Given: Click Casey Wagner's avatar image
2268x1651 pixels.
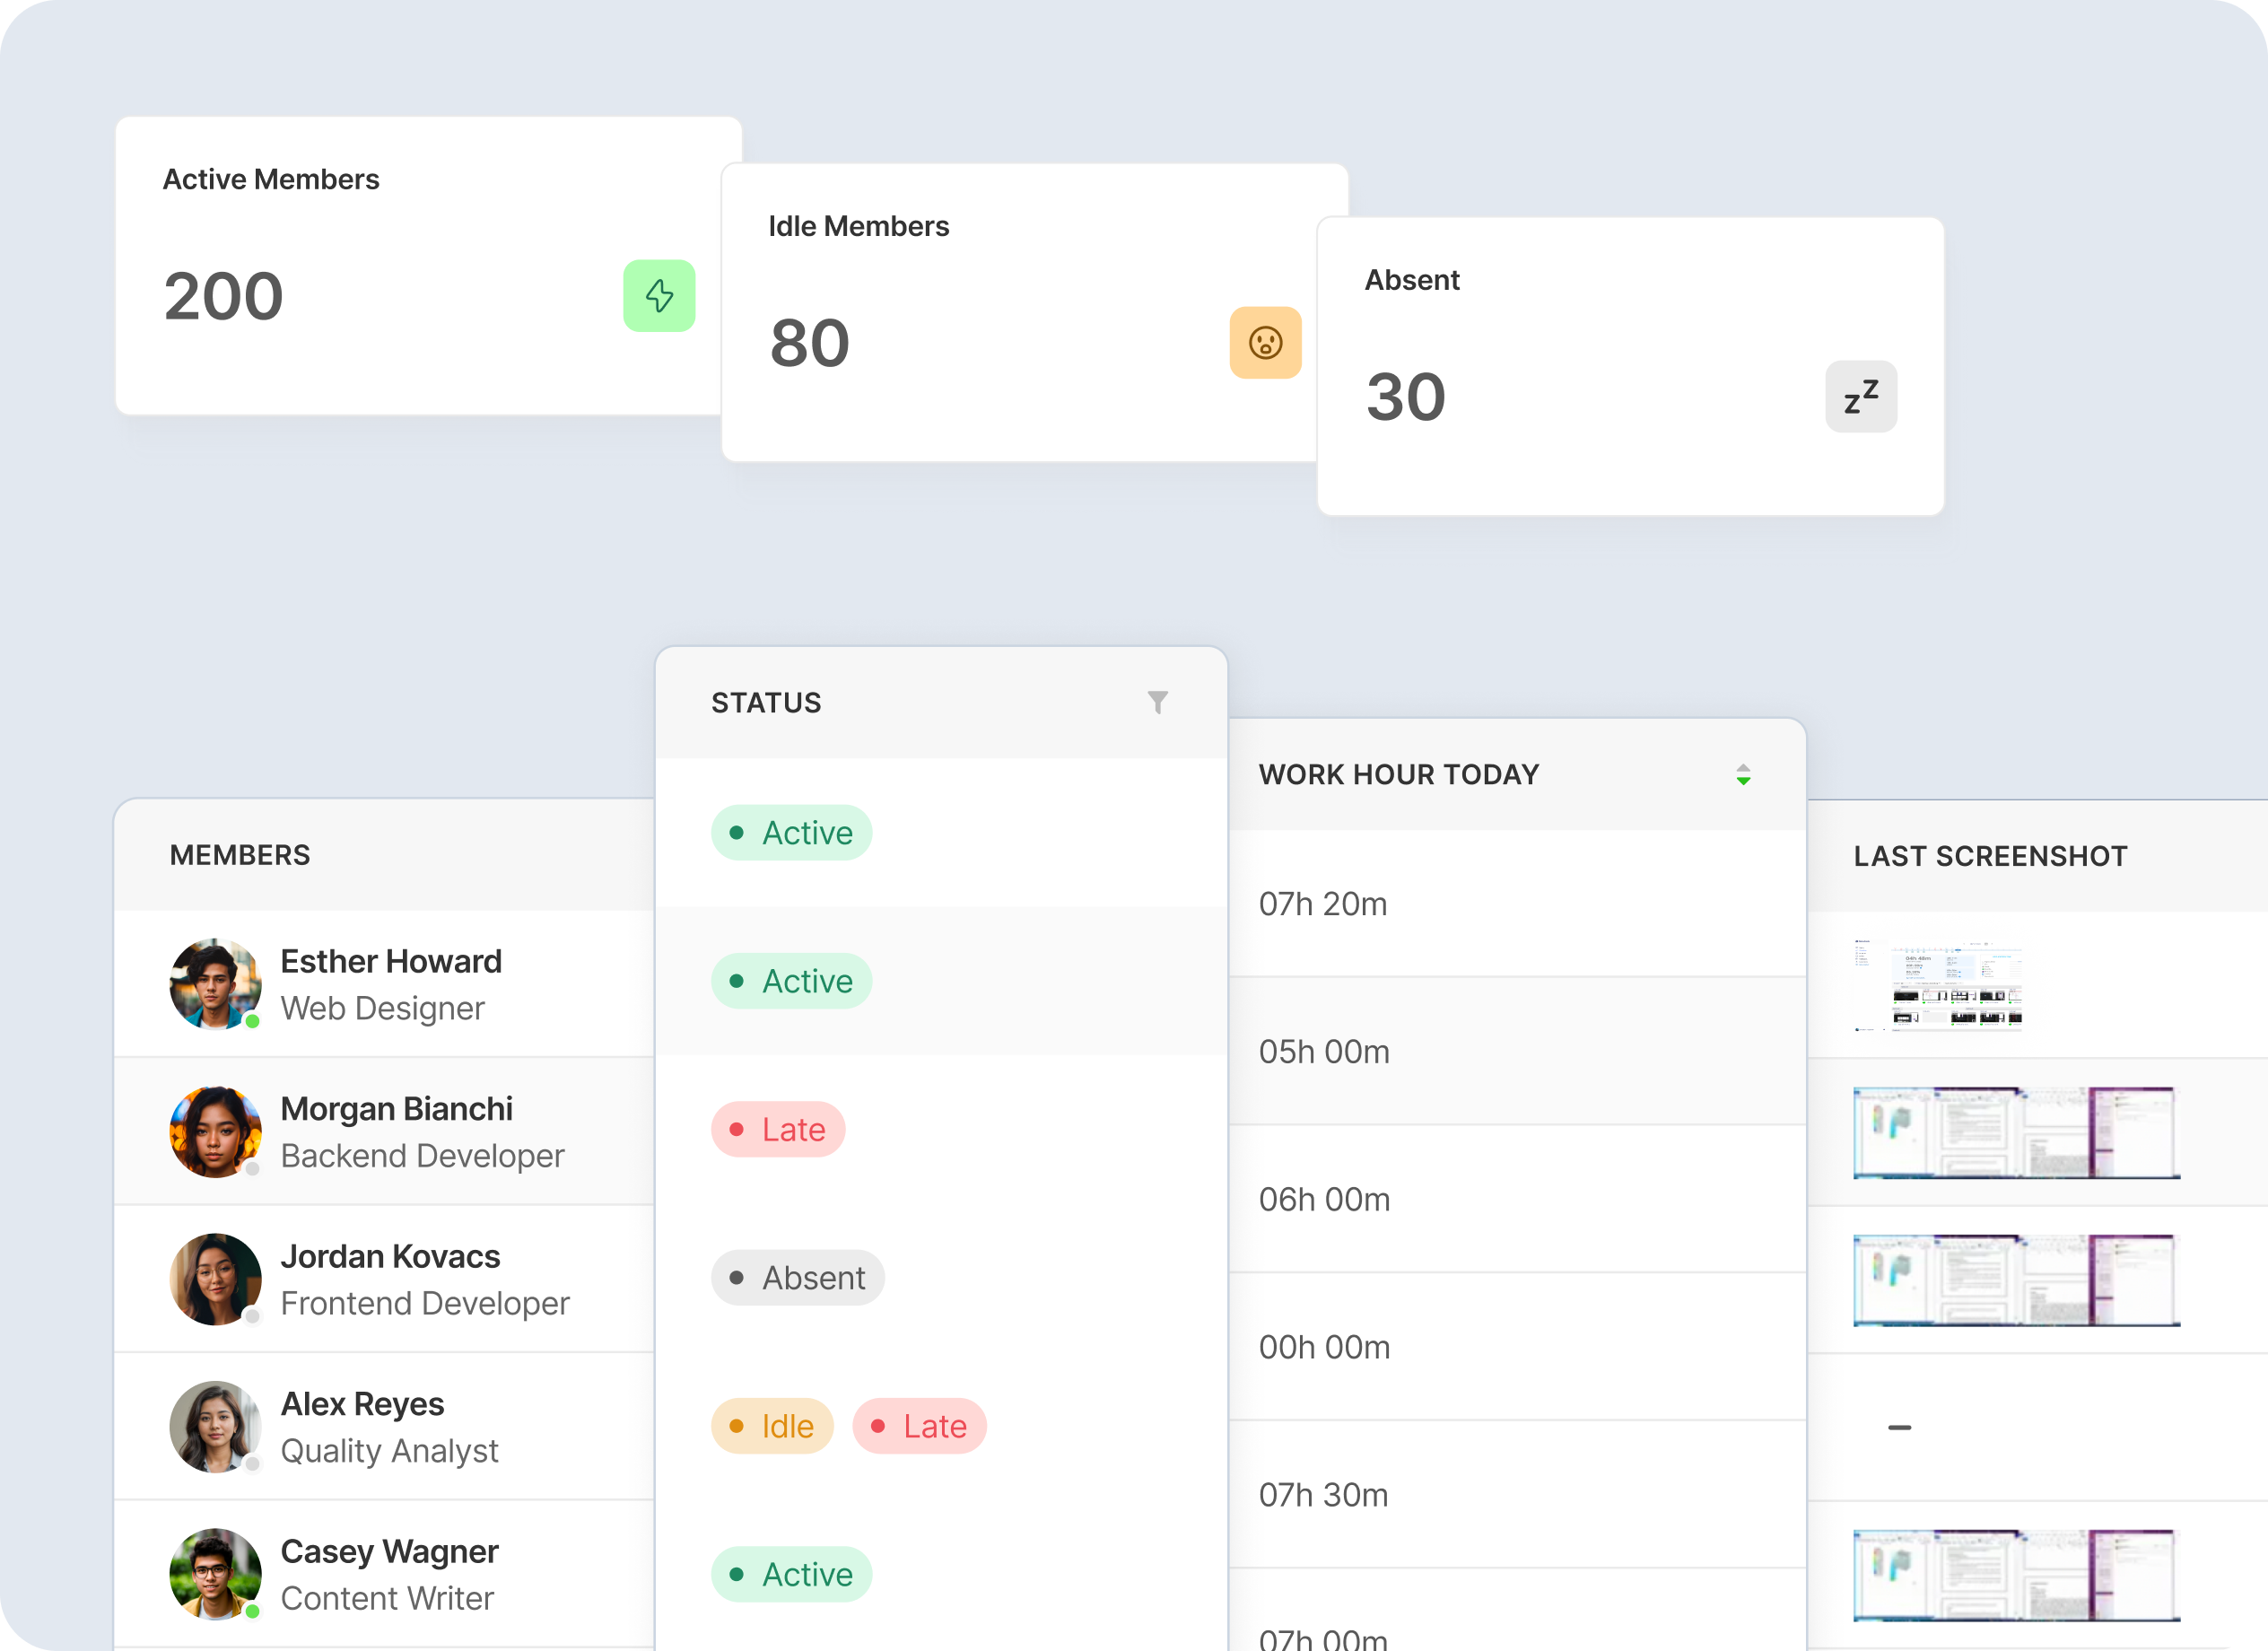Looking at the screenshot, I should click(x=215, y=1574).
